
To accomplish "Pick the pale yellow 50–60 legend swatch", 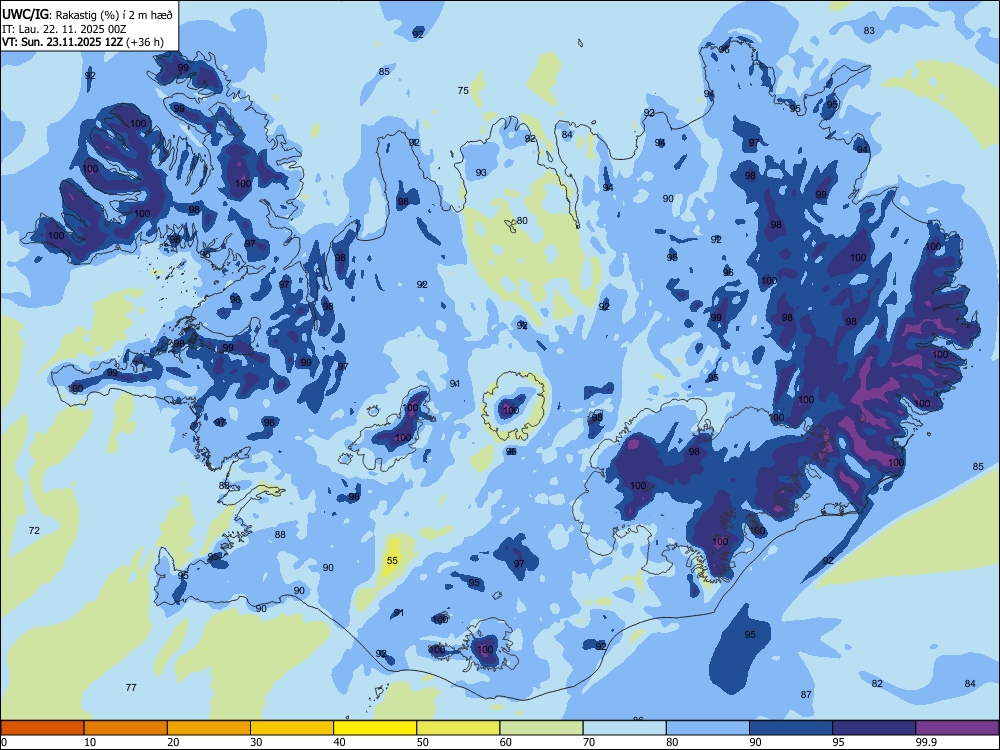I will [x=458, y=728].
